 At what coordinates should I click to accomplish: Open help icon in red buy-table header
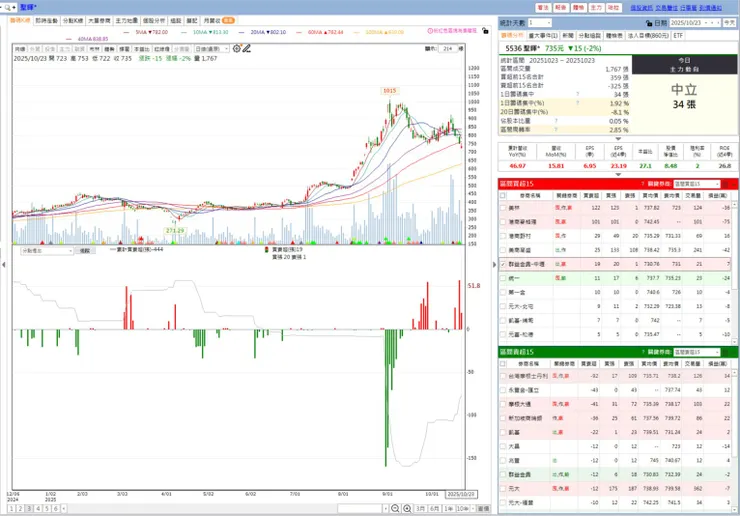click(643, 184)
